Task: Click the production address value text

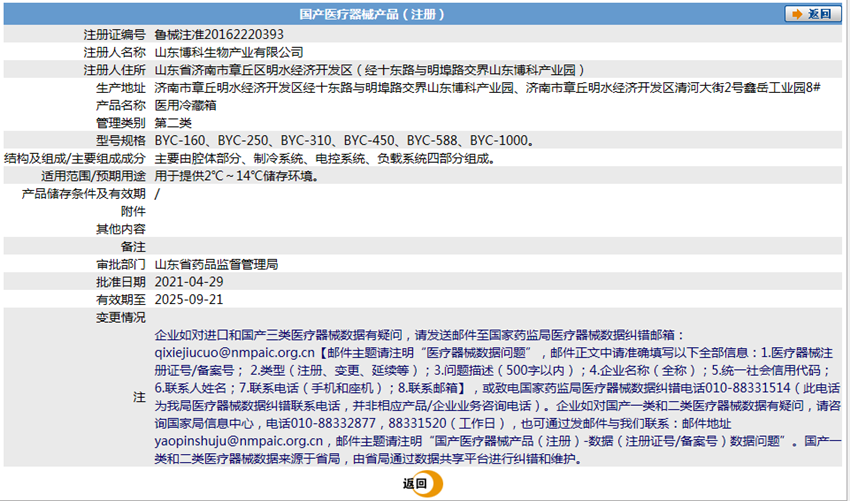Action: (x=487, y=88)
